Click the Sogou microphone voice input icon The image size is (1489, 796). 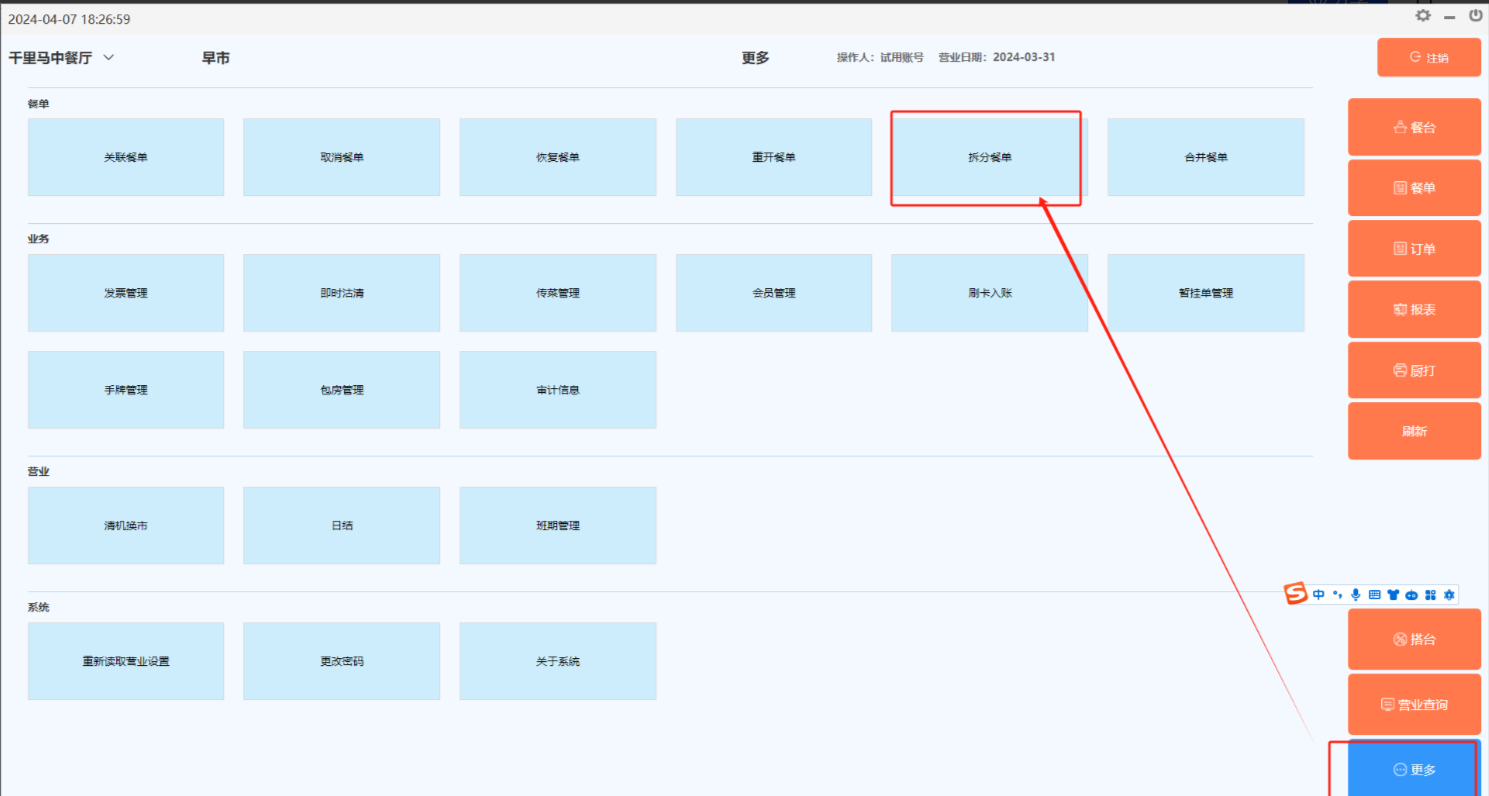(1356, 595)
